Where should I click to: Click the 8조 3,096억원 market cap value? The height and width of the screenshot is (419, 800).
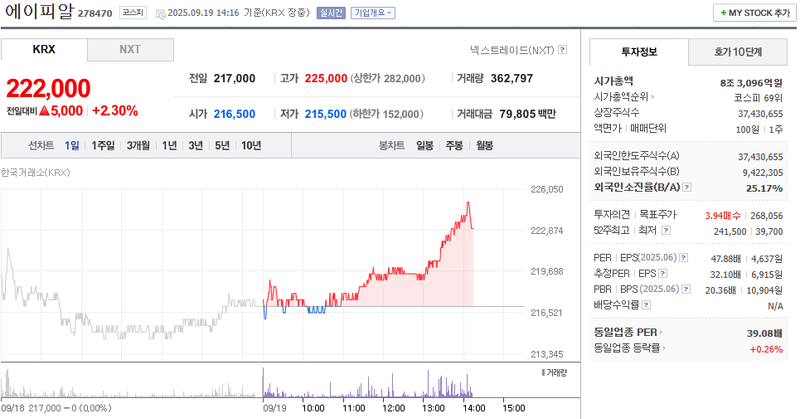point(751,83)
